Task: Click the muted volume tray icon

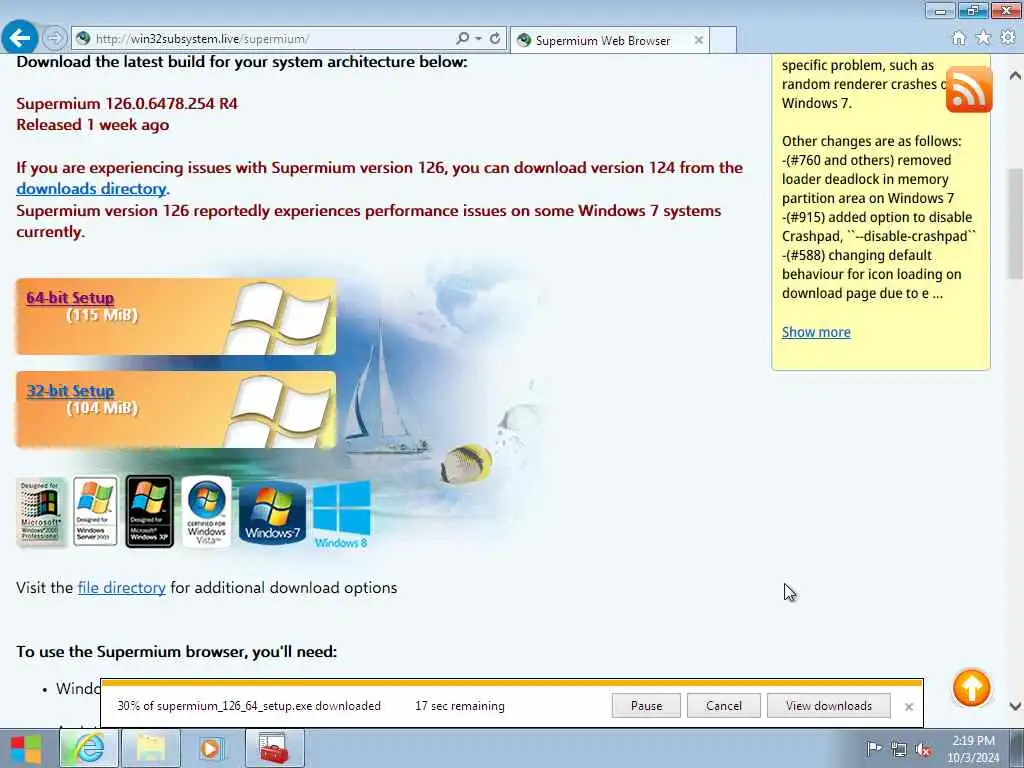Action: pos(923,750)
